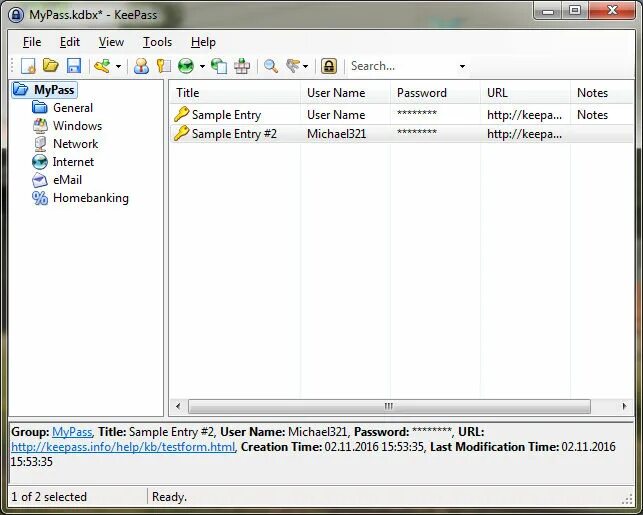
Task: Sort entries by Password column header
Action: (x=435, y=93)
